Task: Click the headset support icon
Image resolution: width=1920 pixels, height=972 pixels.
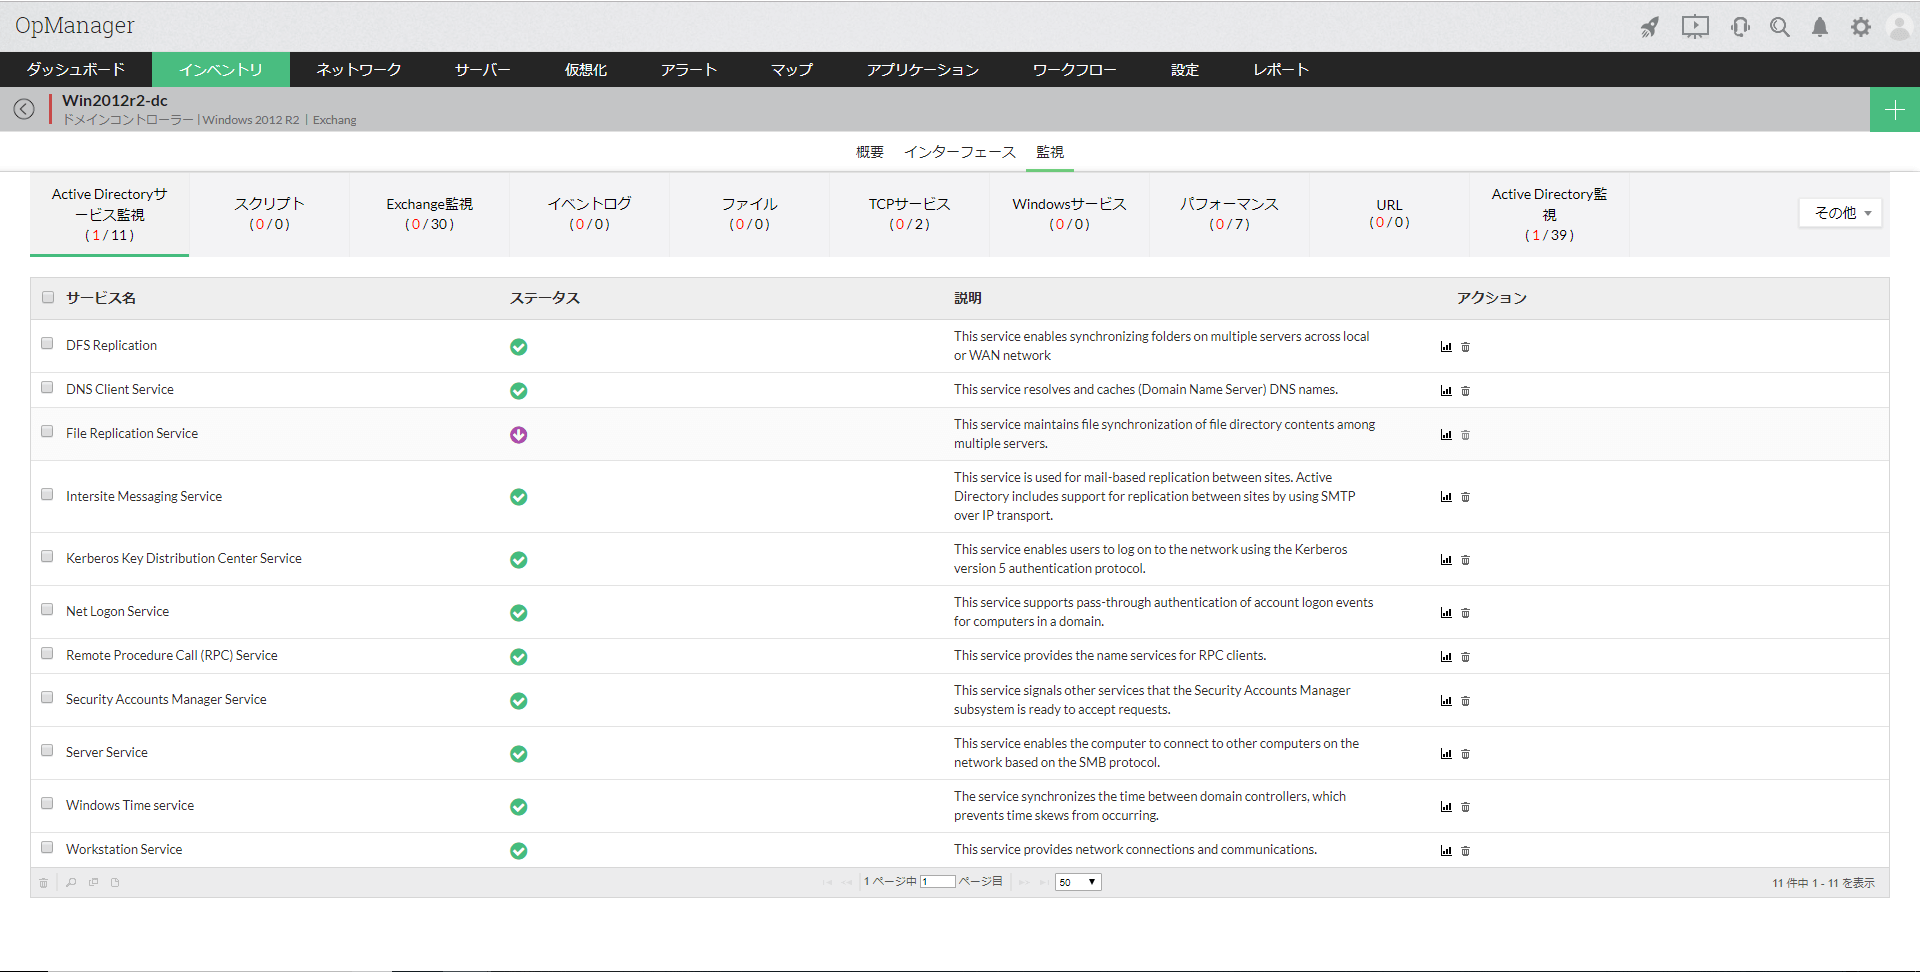Action: point(1740,27)
